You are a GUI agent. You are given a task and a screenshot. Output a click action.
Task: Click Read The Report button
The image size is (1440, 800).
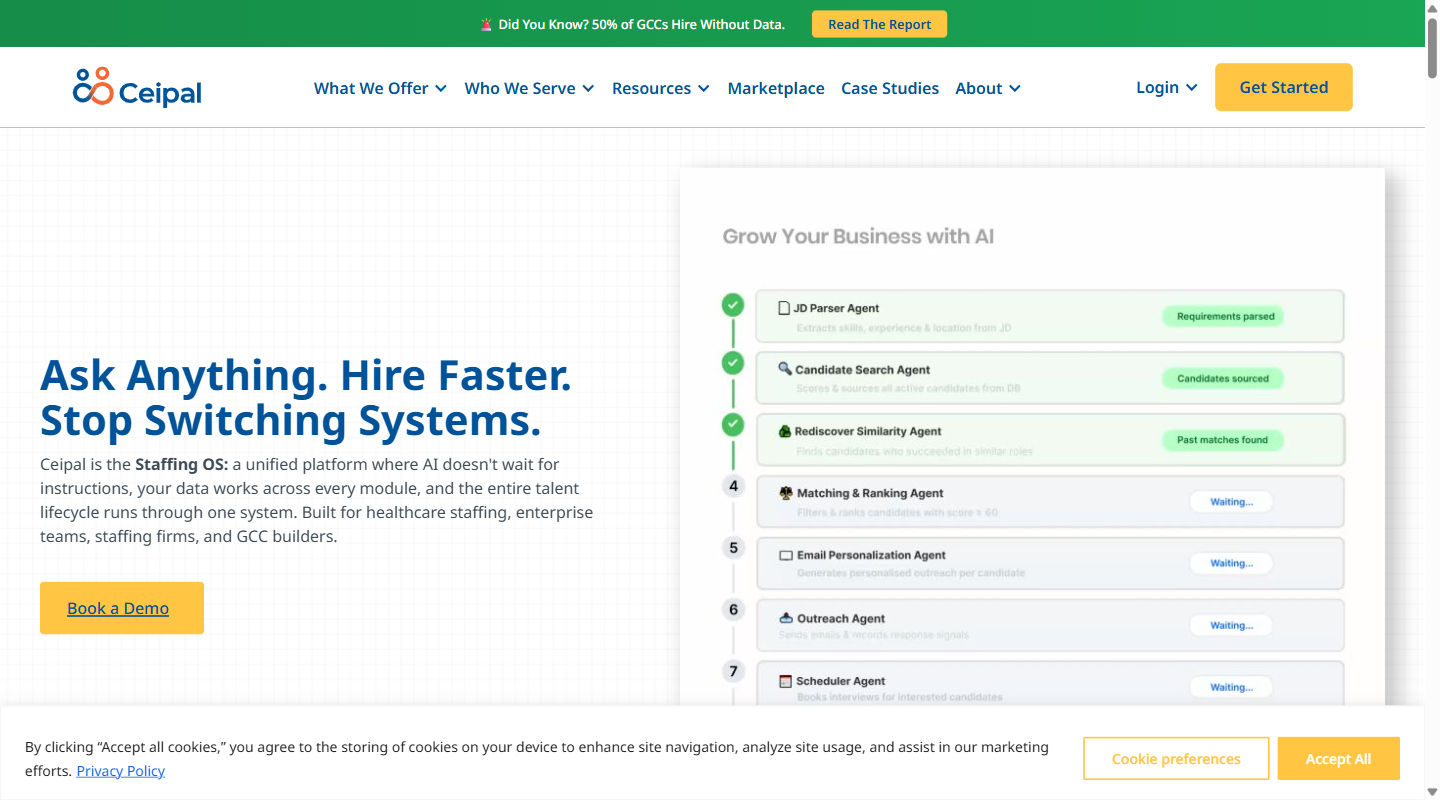point(879,24)
